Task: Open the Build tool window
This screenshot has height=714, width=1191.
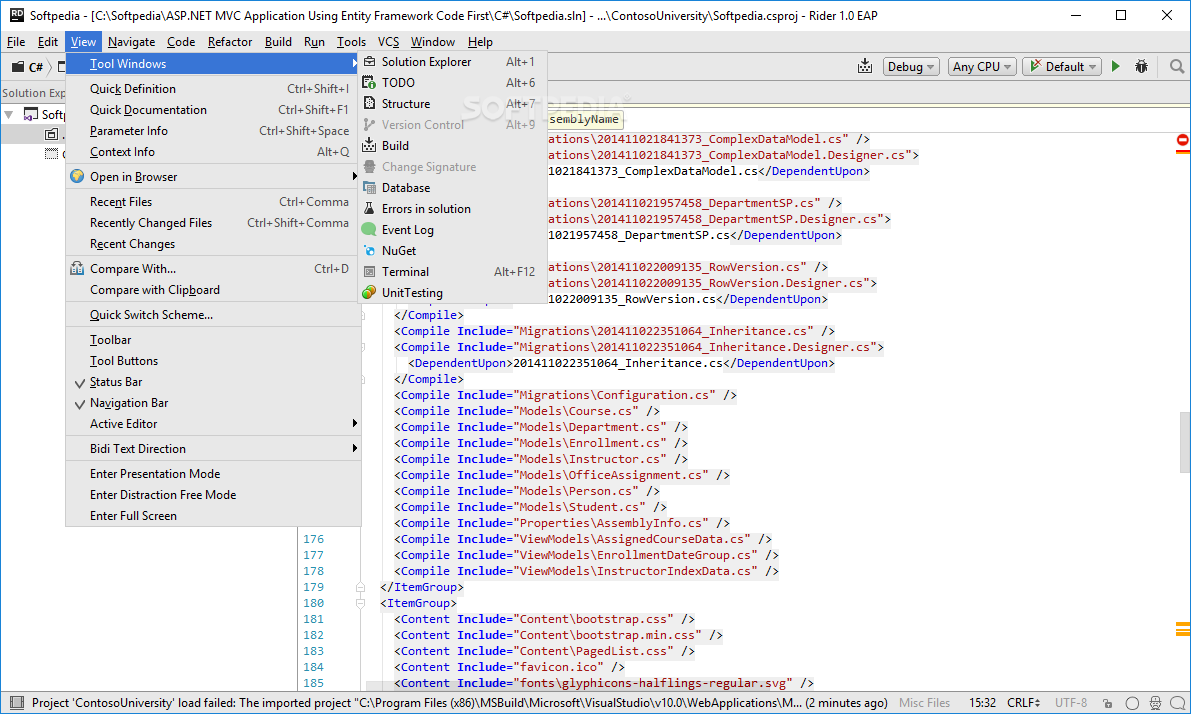Action: [452, 146]
